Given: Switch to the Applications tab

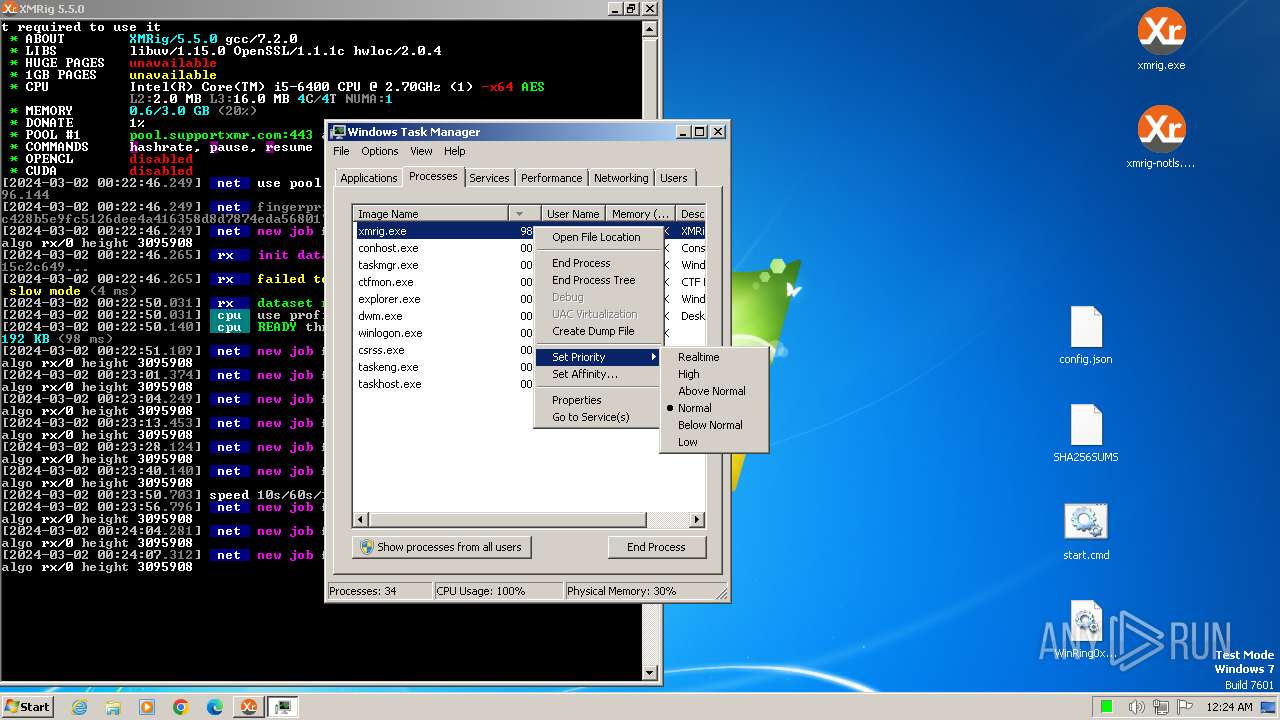Looking at the screenshot, I should [x=368, y=178].
